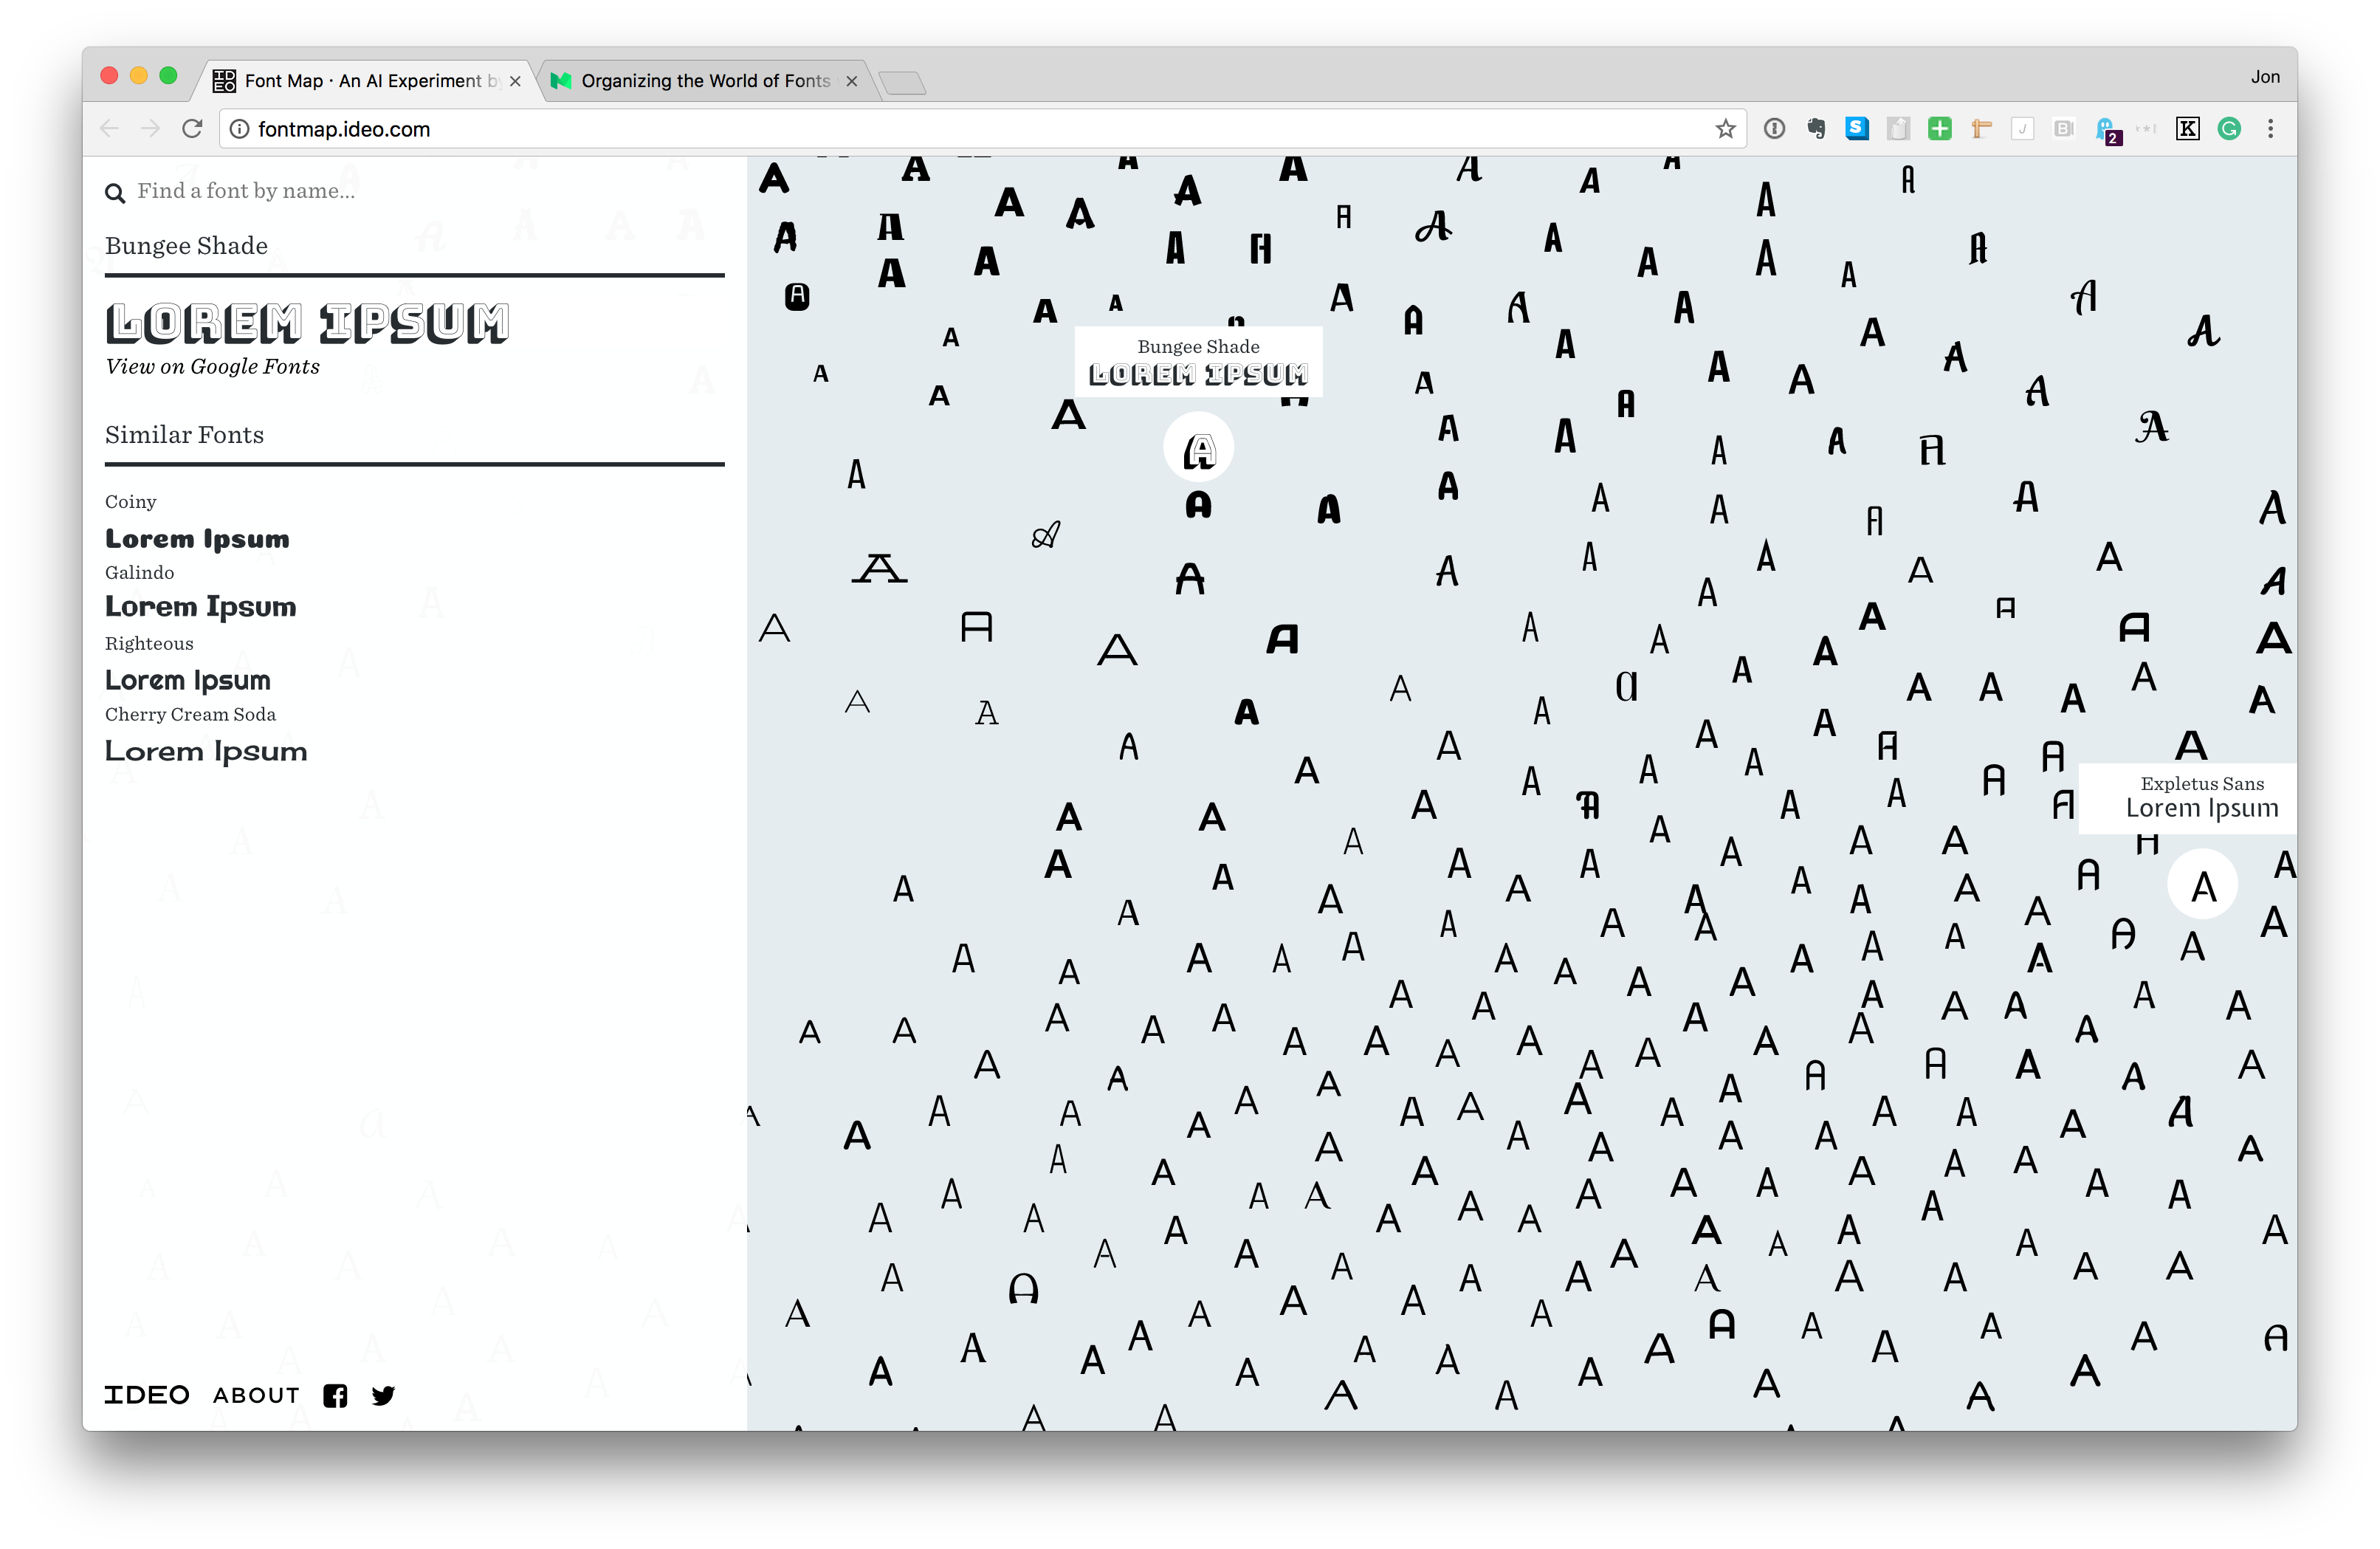Click the green plus extension icon
The image size is (2380, 1549).
click(x=1940, y=129)
